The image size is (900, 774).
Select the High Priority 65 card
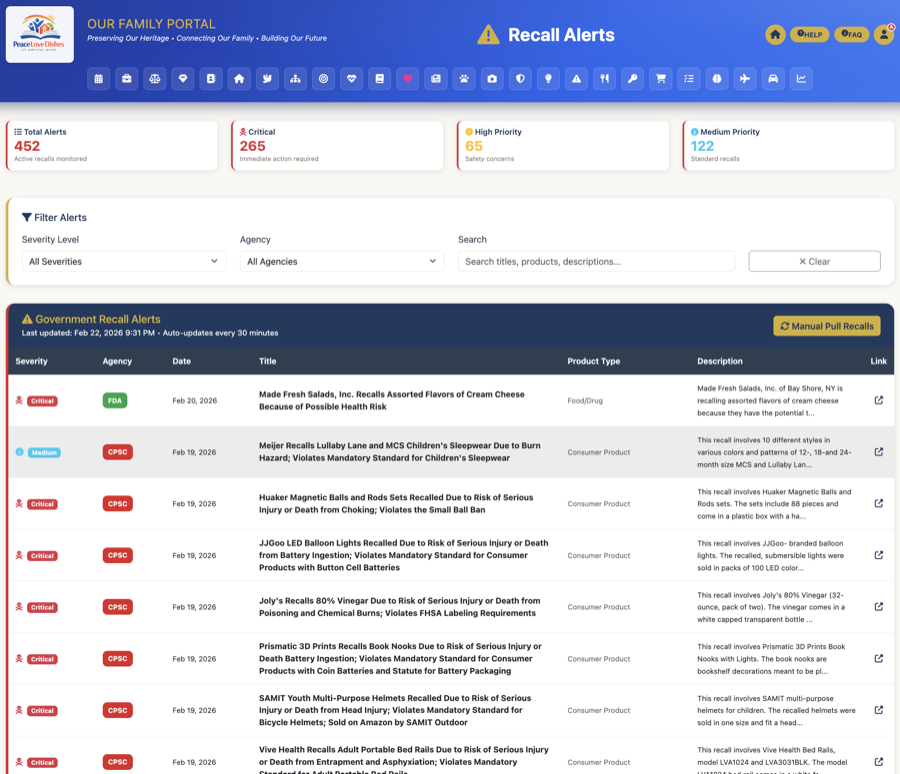coord(563,145)
